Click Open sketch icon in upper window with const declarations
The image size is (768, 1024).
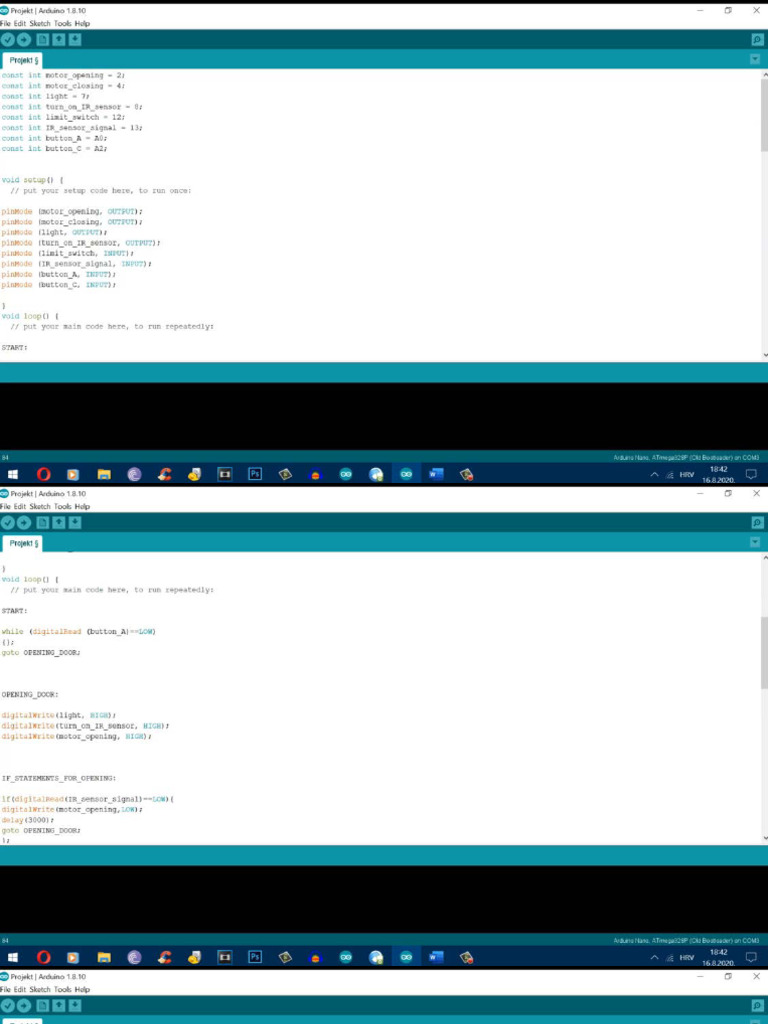tap(59, 40)
